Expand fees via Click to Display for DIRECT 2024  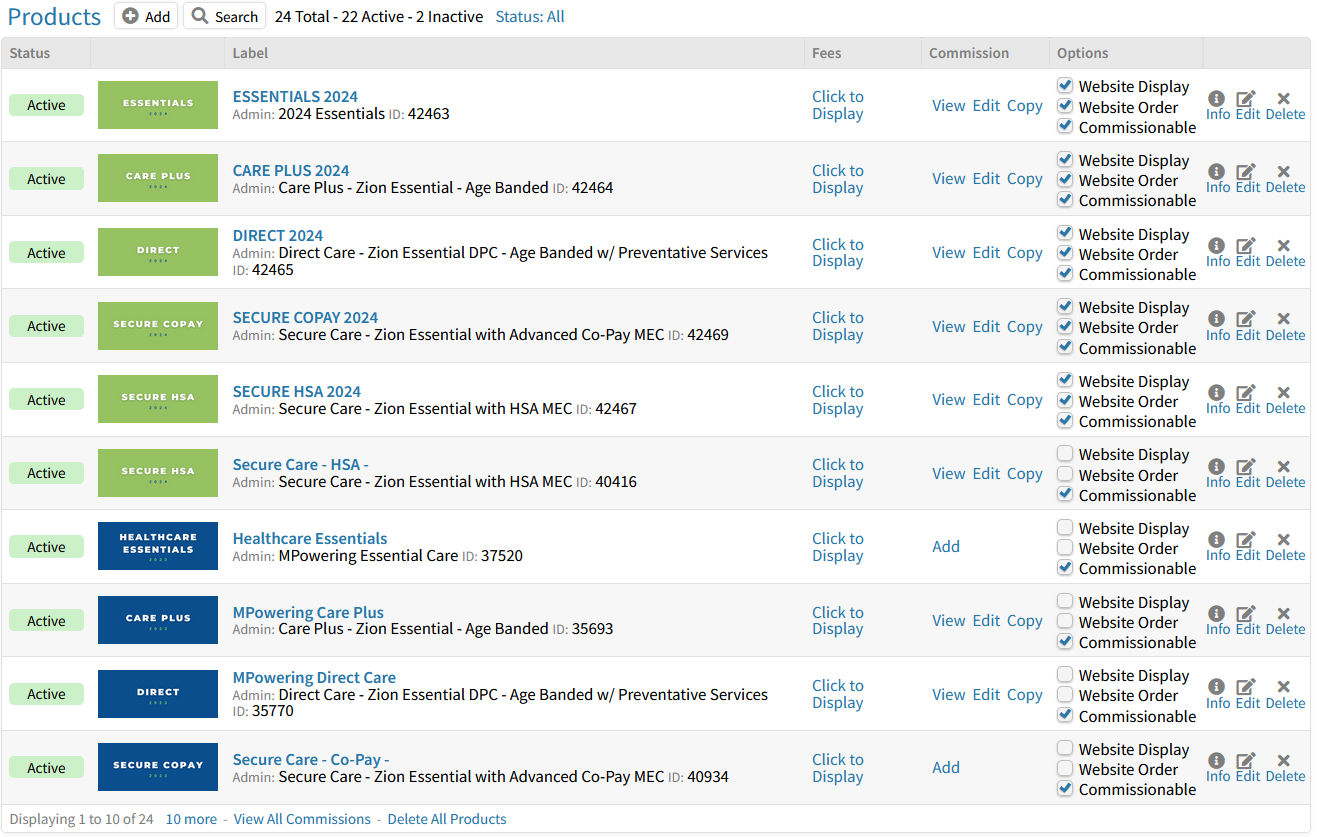tap(837, 253)
